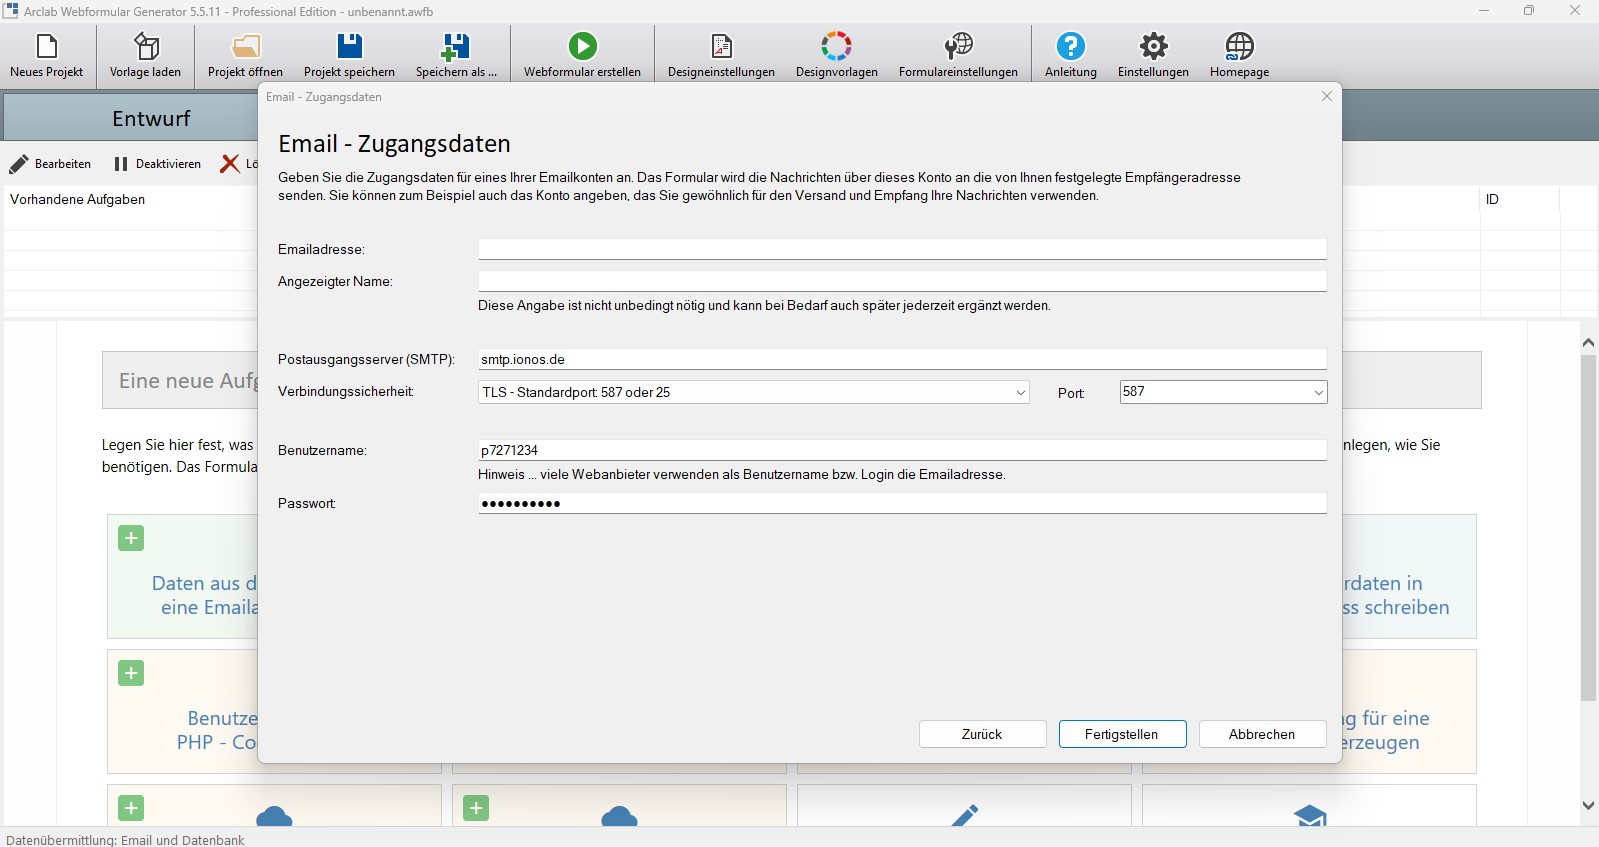Cancel the dialog with Abbrechen
This screenshot has height=847, width=1599.
pyautogui.click(x=1261, y=734)
